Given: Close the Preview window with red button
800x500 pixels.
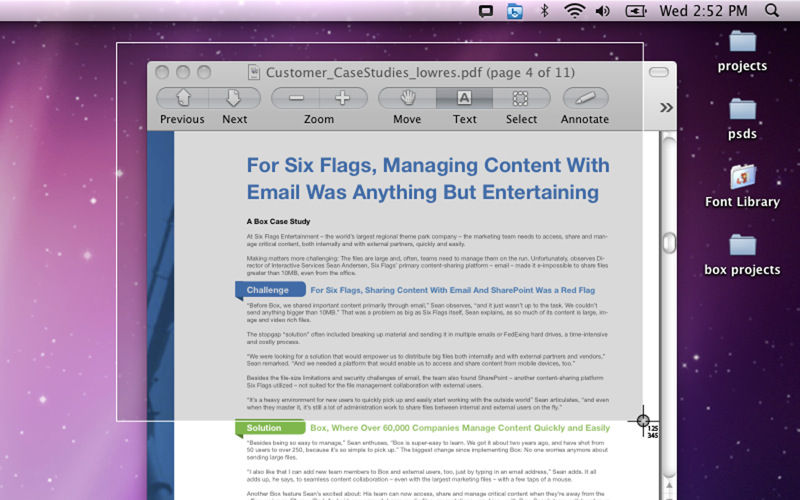Looking at the screenshot, I should 162,72.
